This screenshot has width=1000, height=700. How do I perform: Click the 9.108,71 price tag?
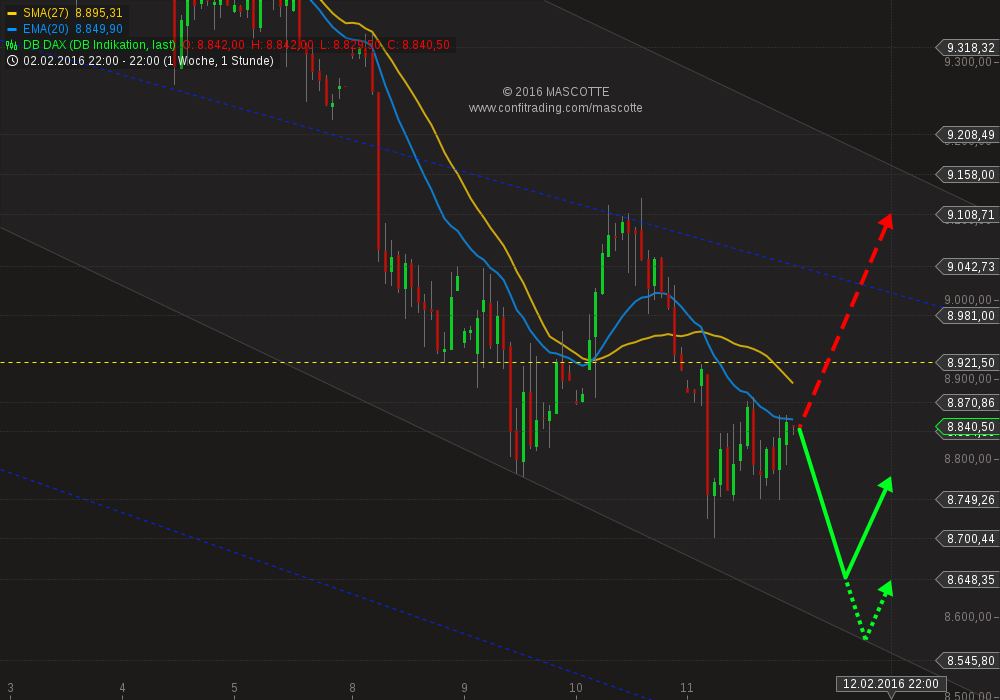pos(967,215)
